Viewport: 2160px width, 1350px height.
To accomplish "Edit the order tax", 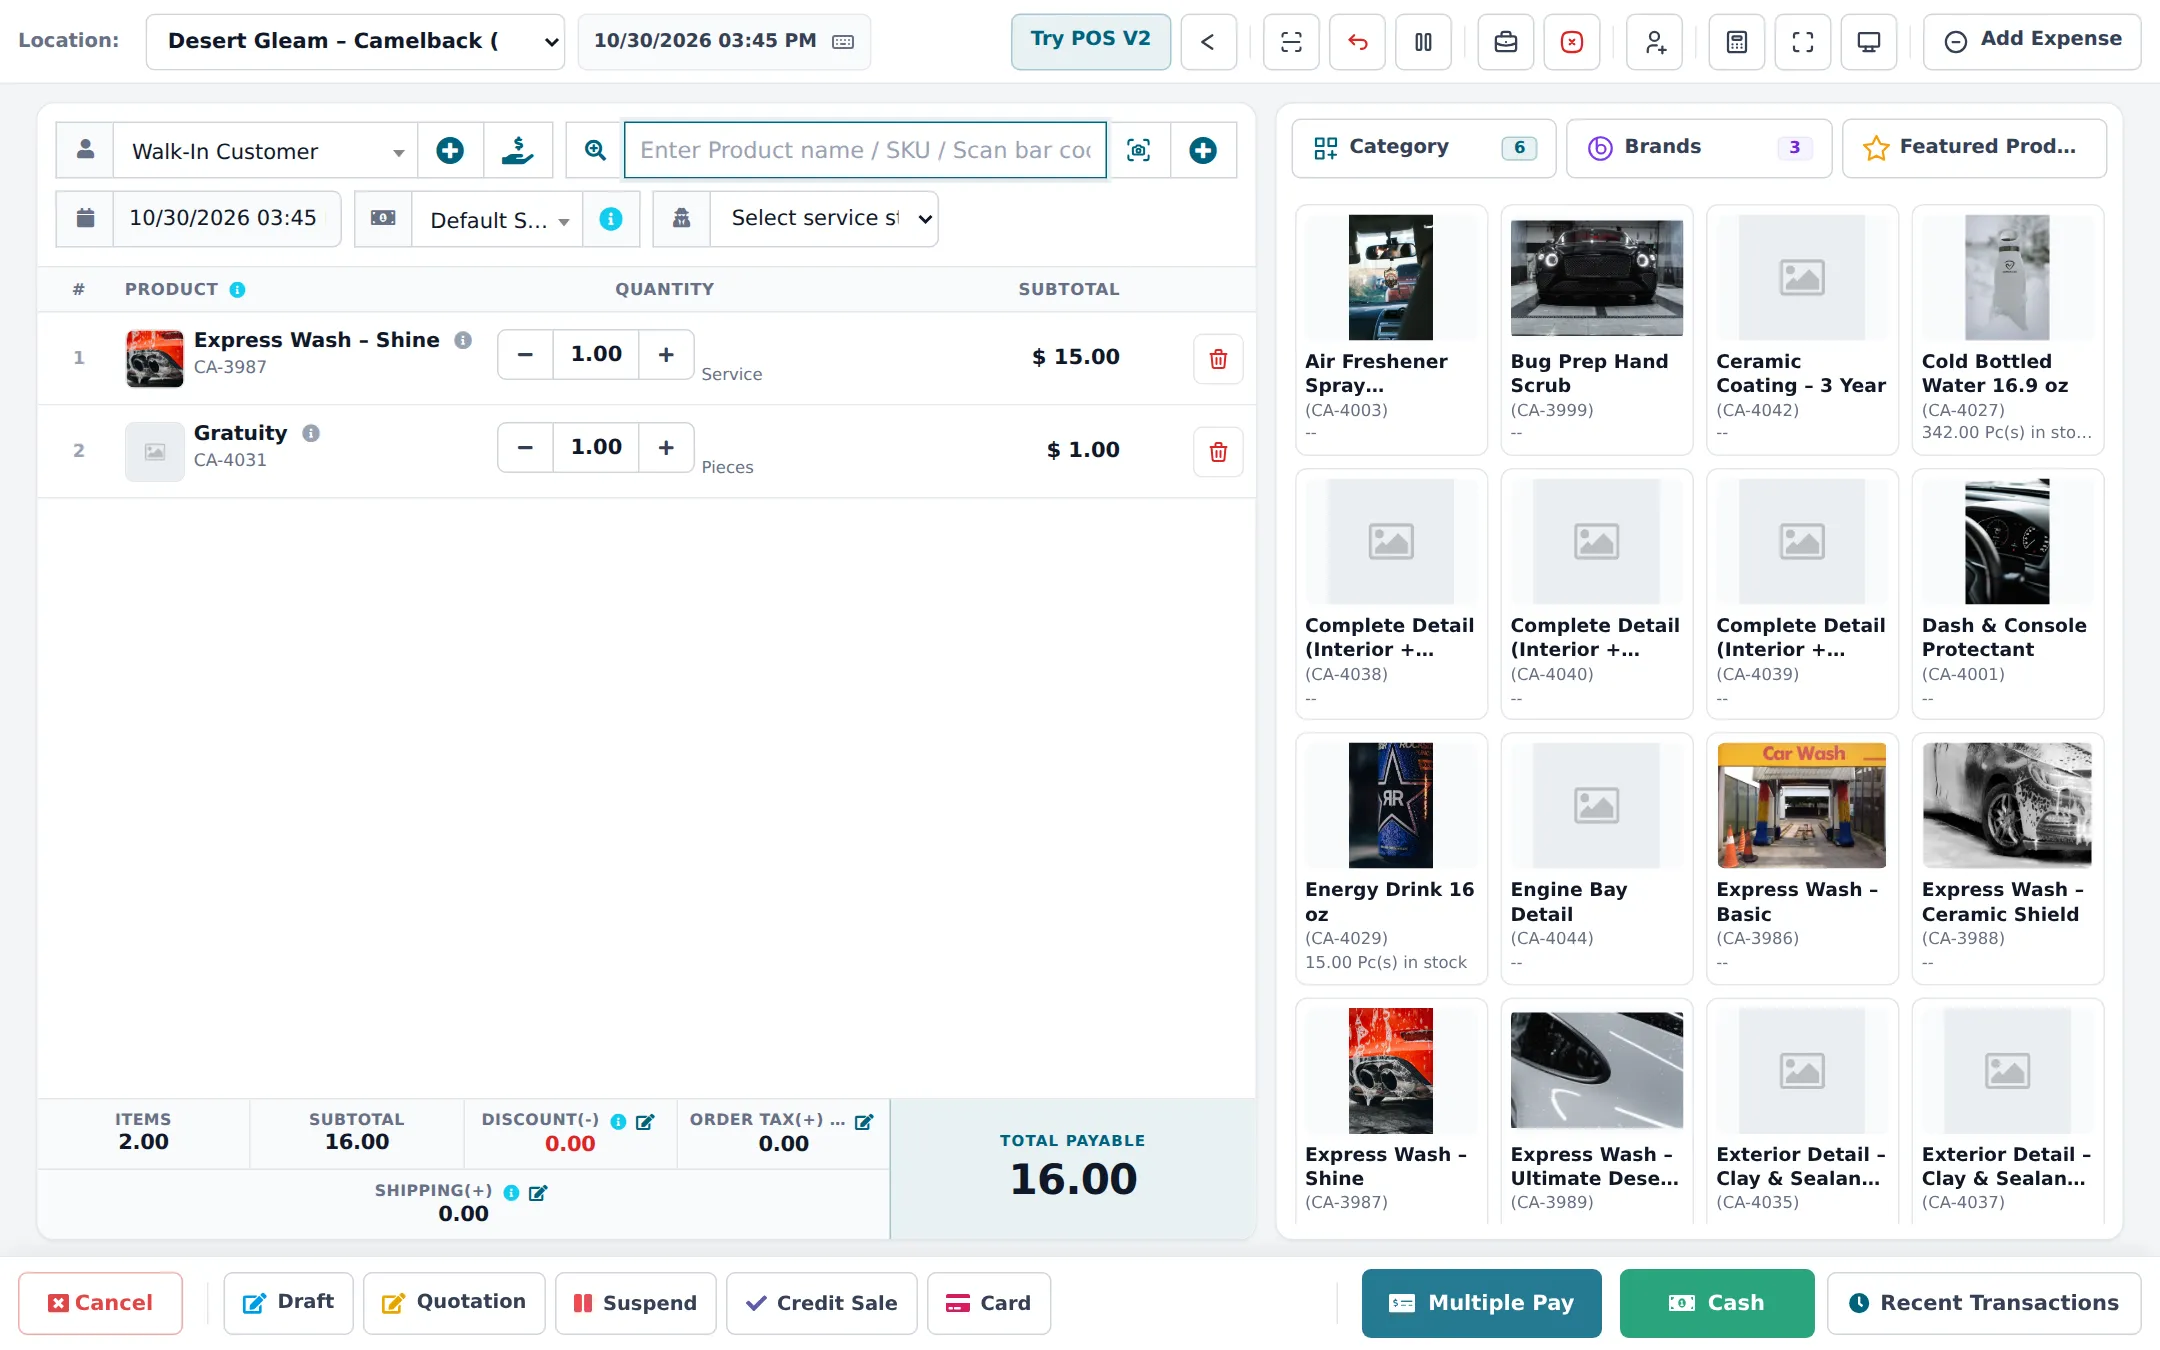I will coord(864,1122).
